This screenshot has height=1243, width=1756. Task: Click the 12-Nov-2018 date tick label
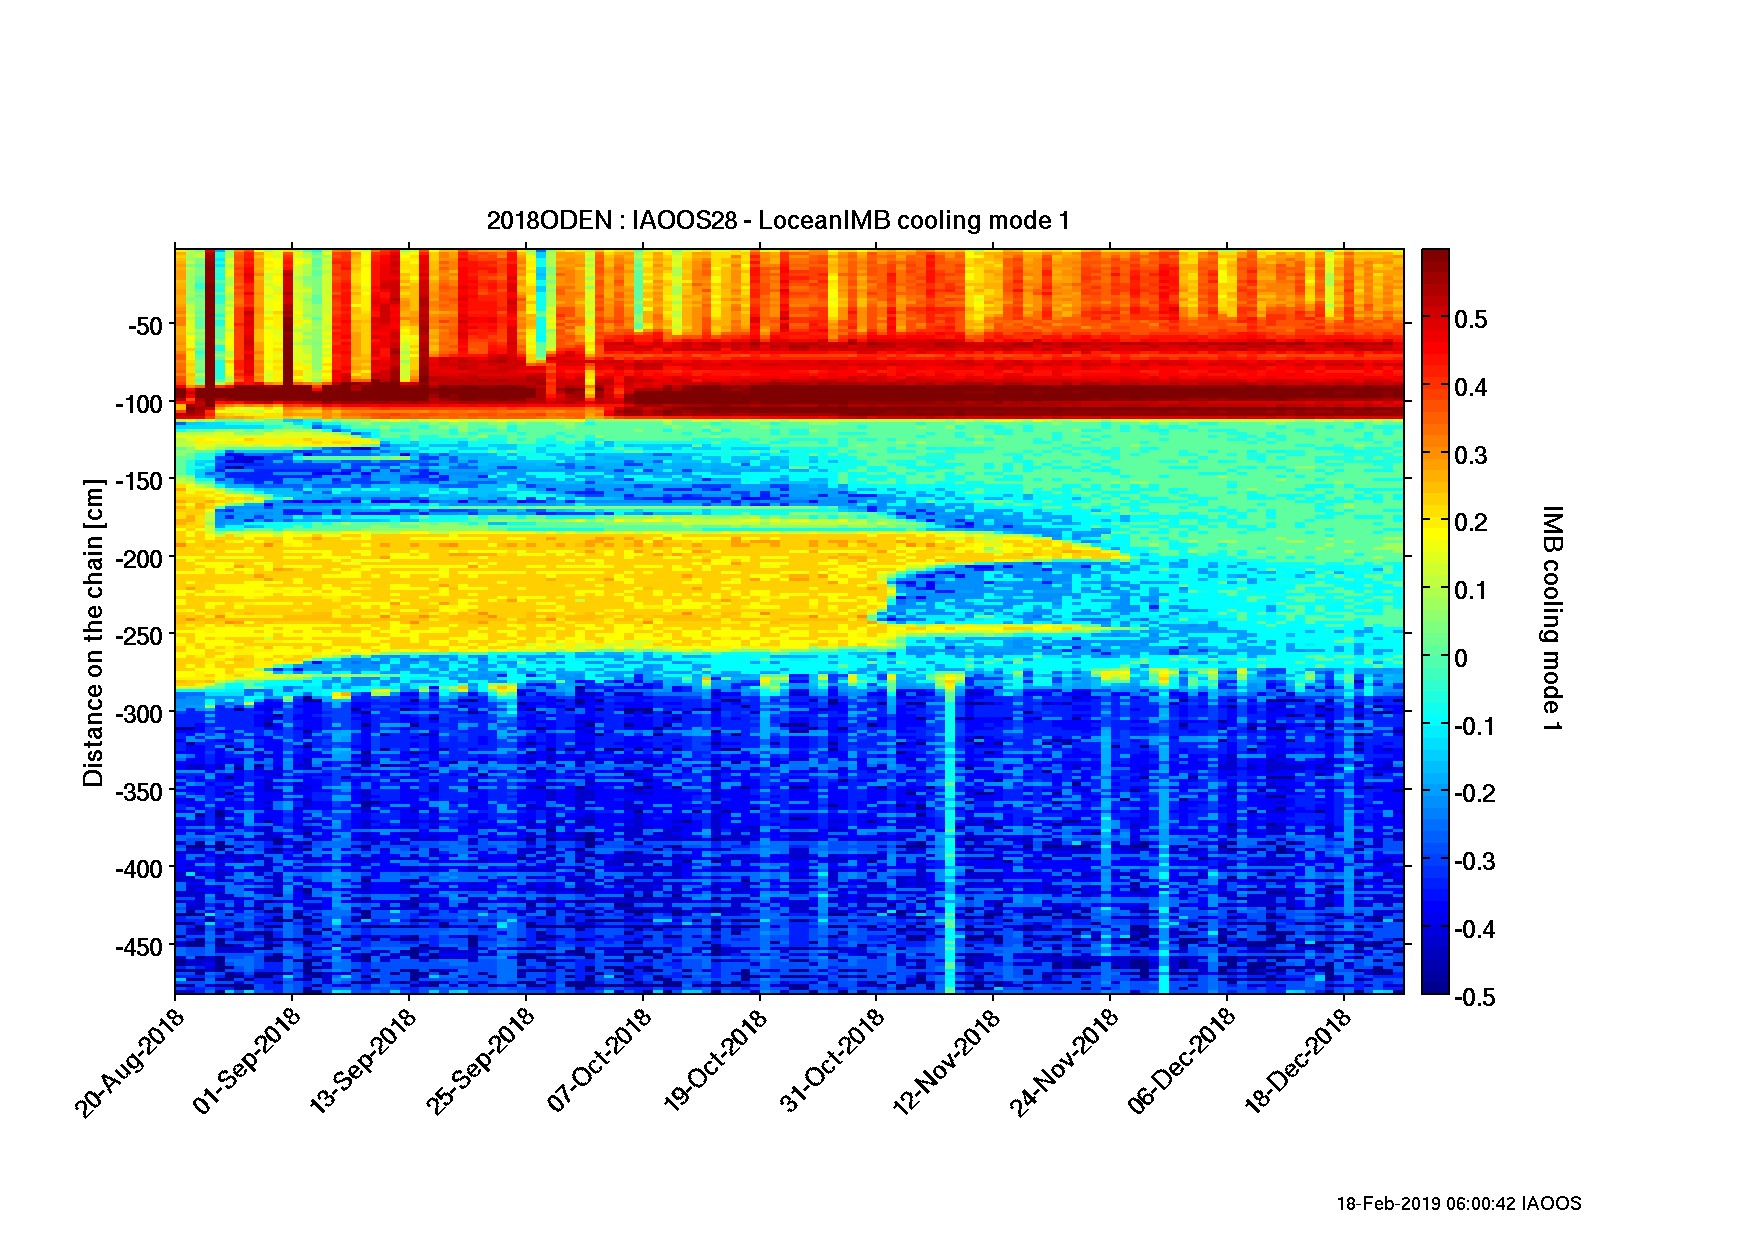pyautogui.click(x=947, y=1062)
